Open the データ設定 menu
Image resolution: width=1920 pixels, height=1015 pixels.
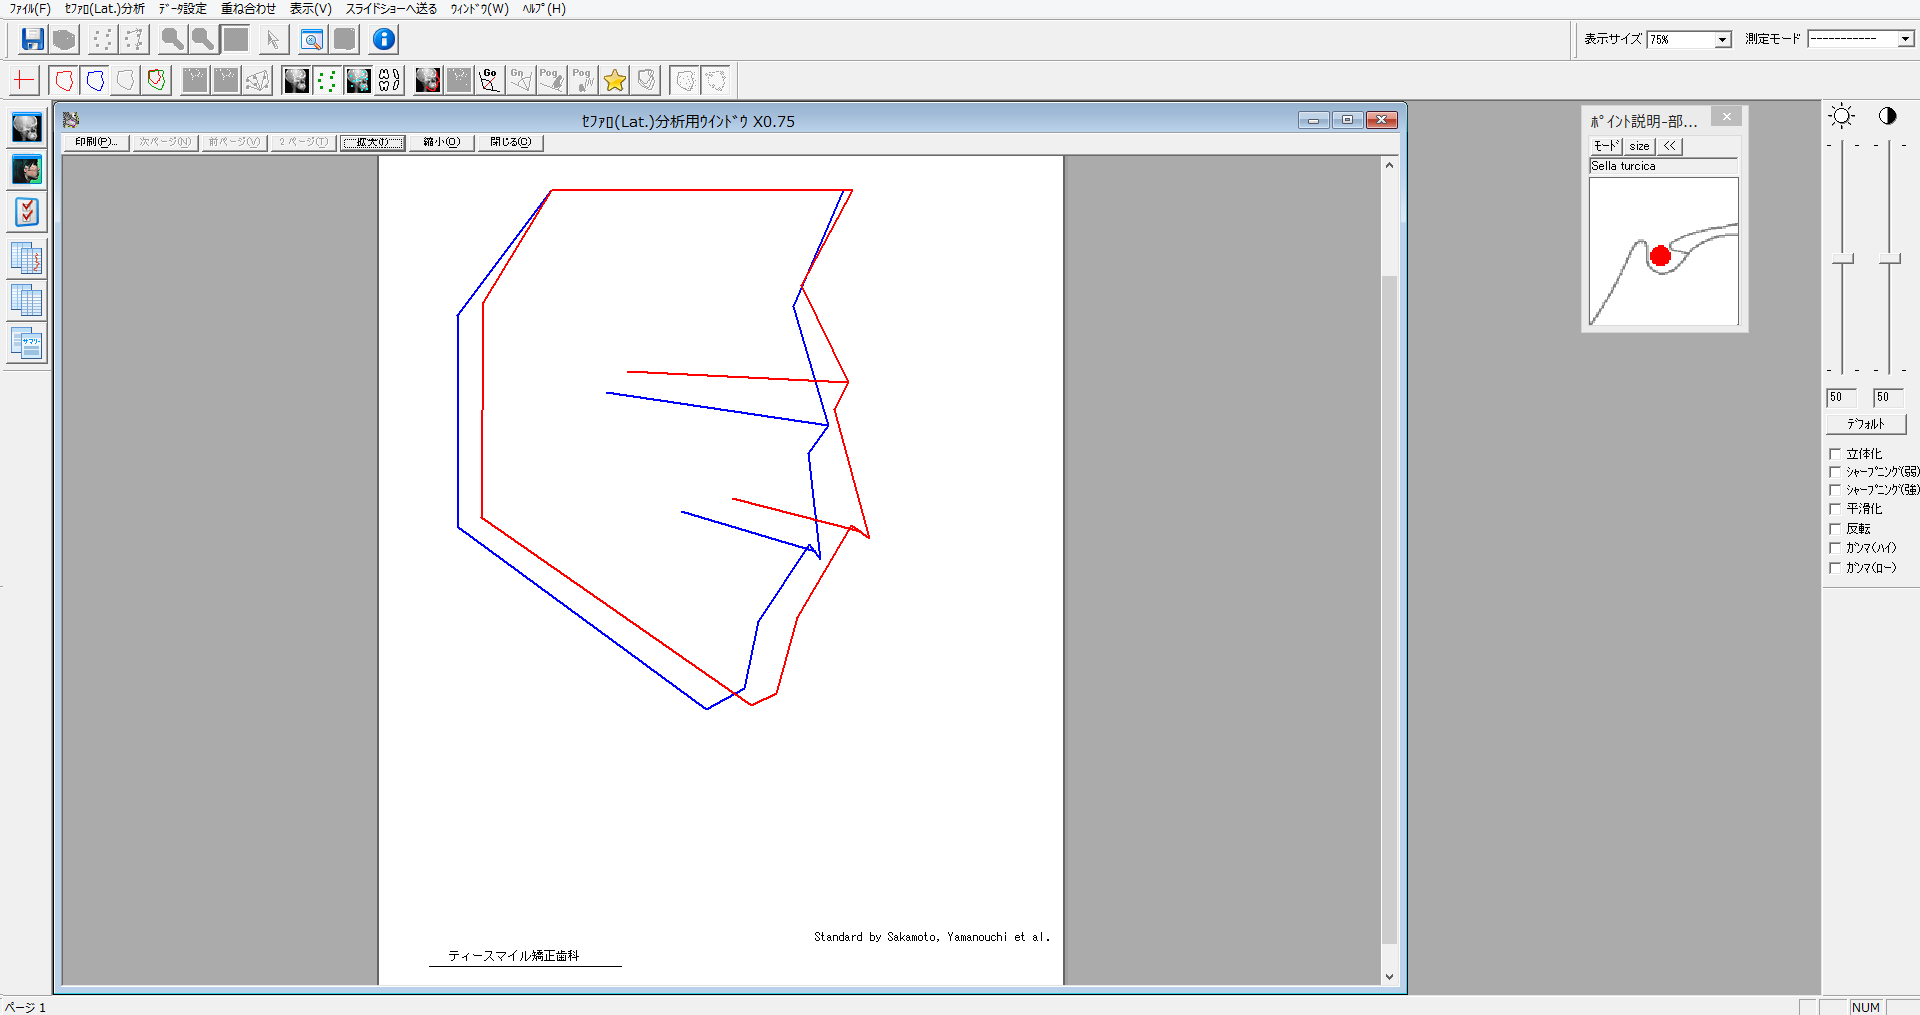(182, 9)
